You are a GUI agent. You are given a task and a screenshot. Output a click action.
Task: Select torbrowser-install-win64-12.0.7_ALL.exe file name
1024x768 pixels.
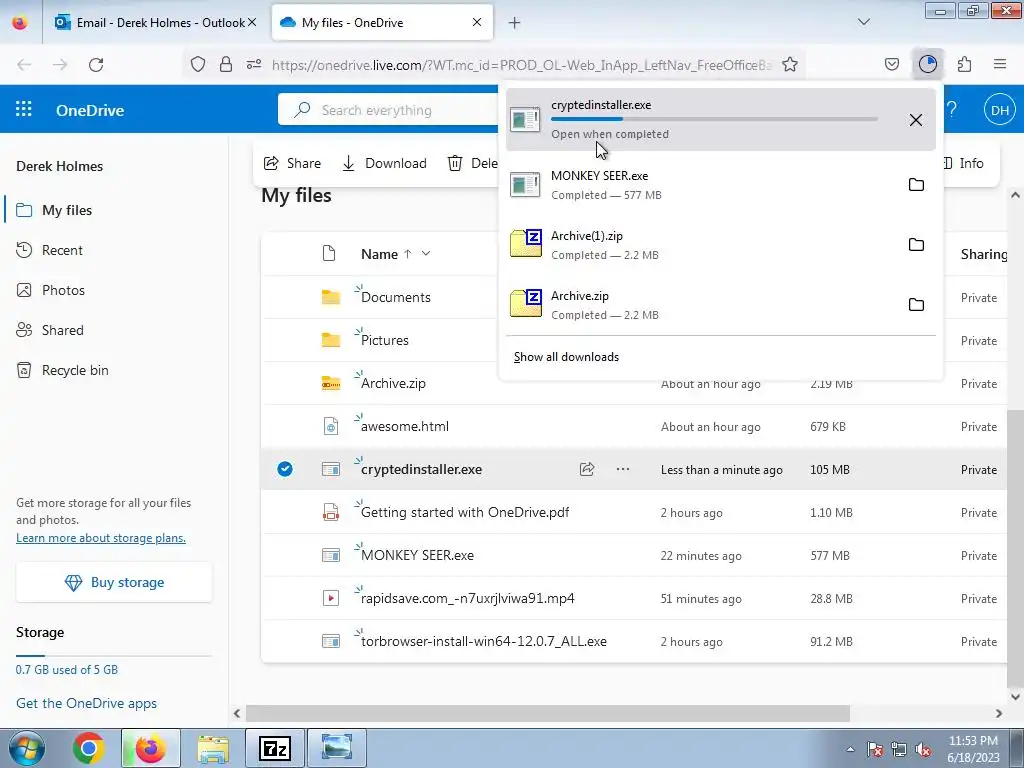483,641
